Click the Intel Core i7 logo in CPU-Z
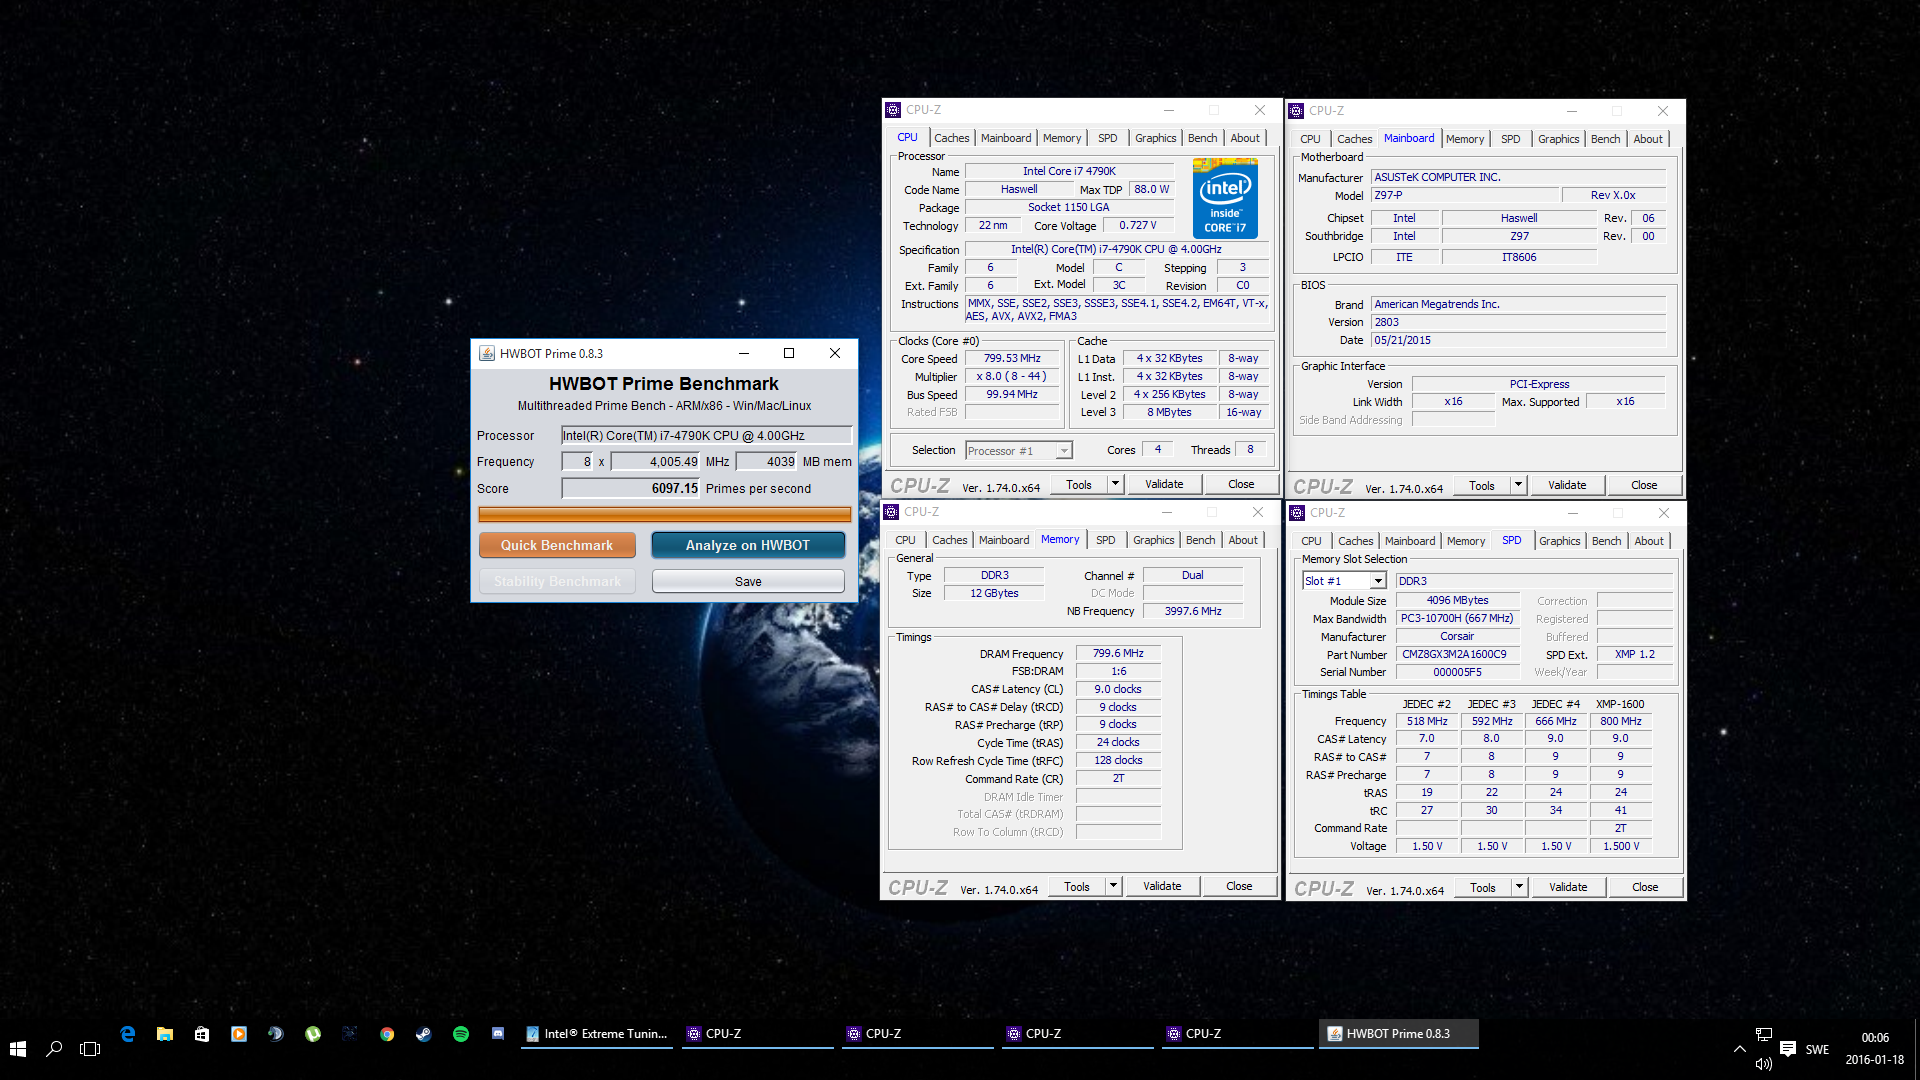Viewport: 1920px width, 1080px height. click(1225, 198)
